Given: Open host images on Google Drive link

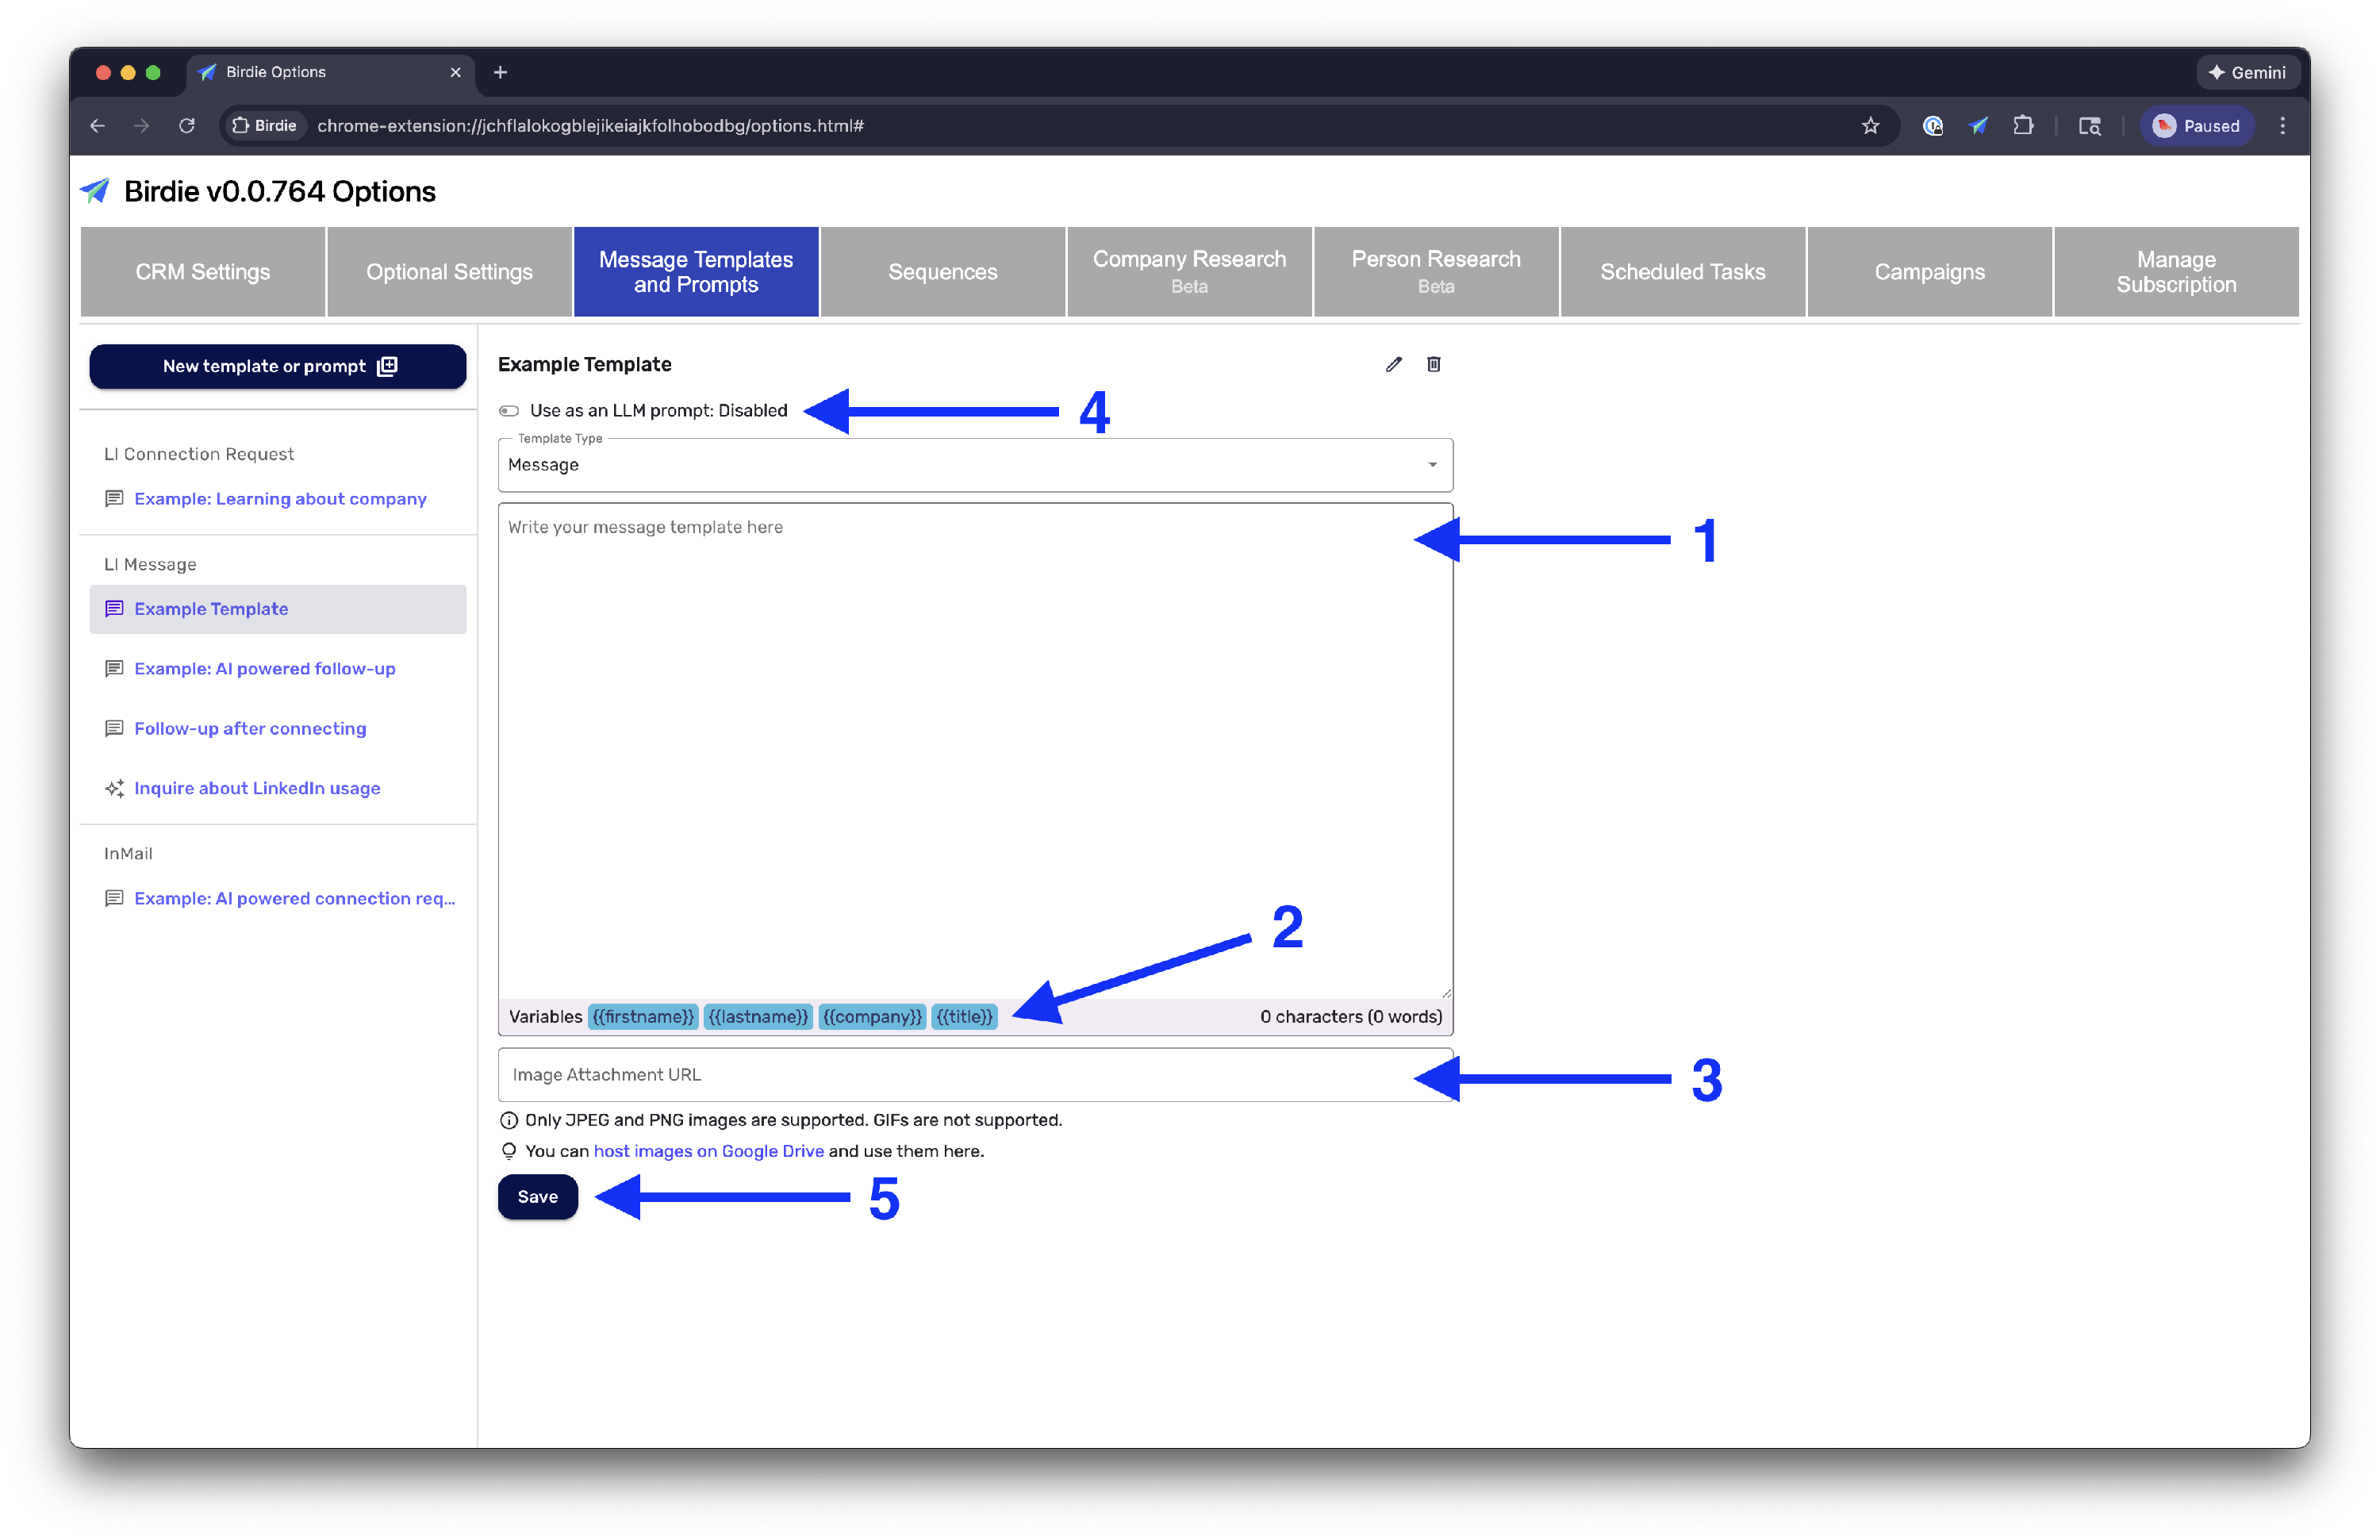Looking at the screenshot, I should pos(708,1151).
